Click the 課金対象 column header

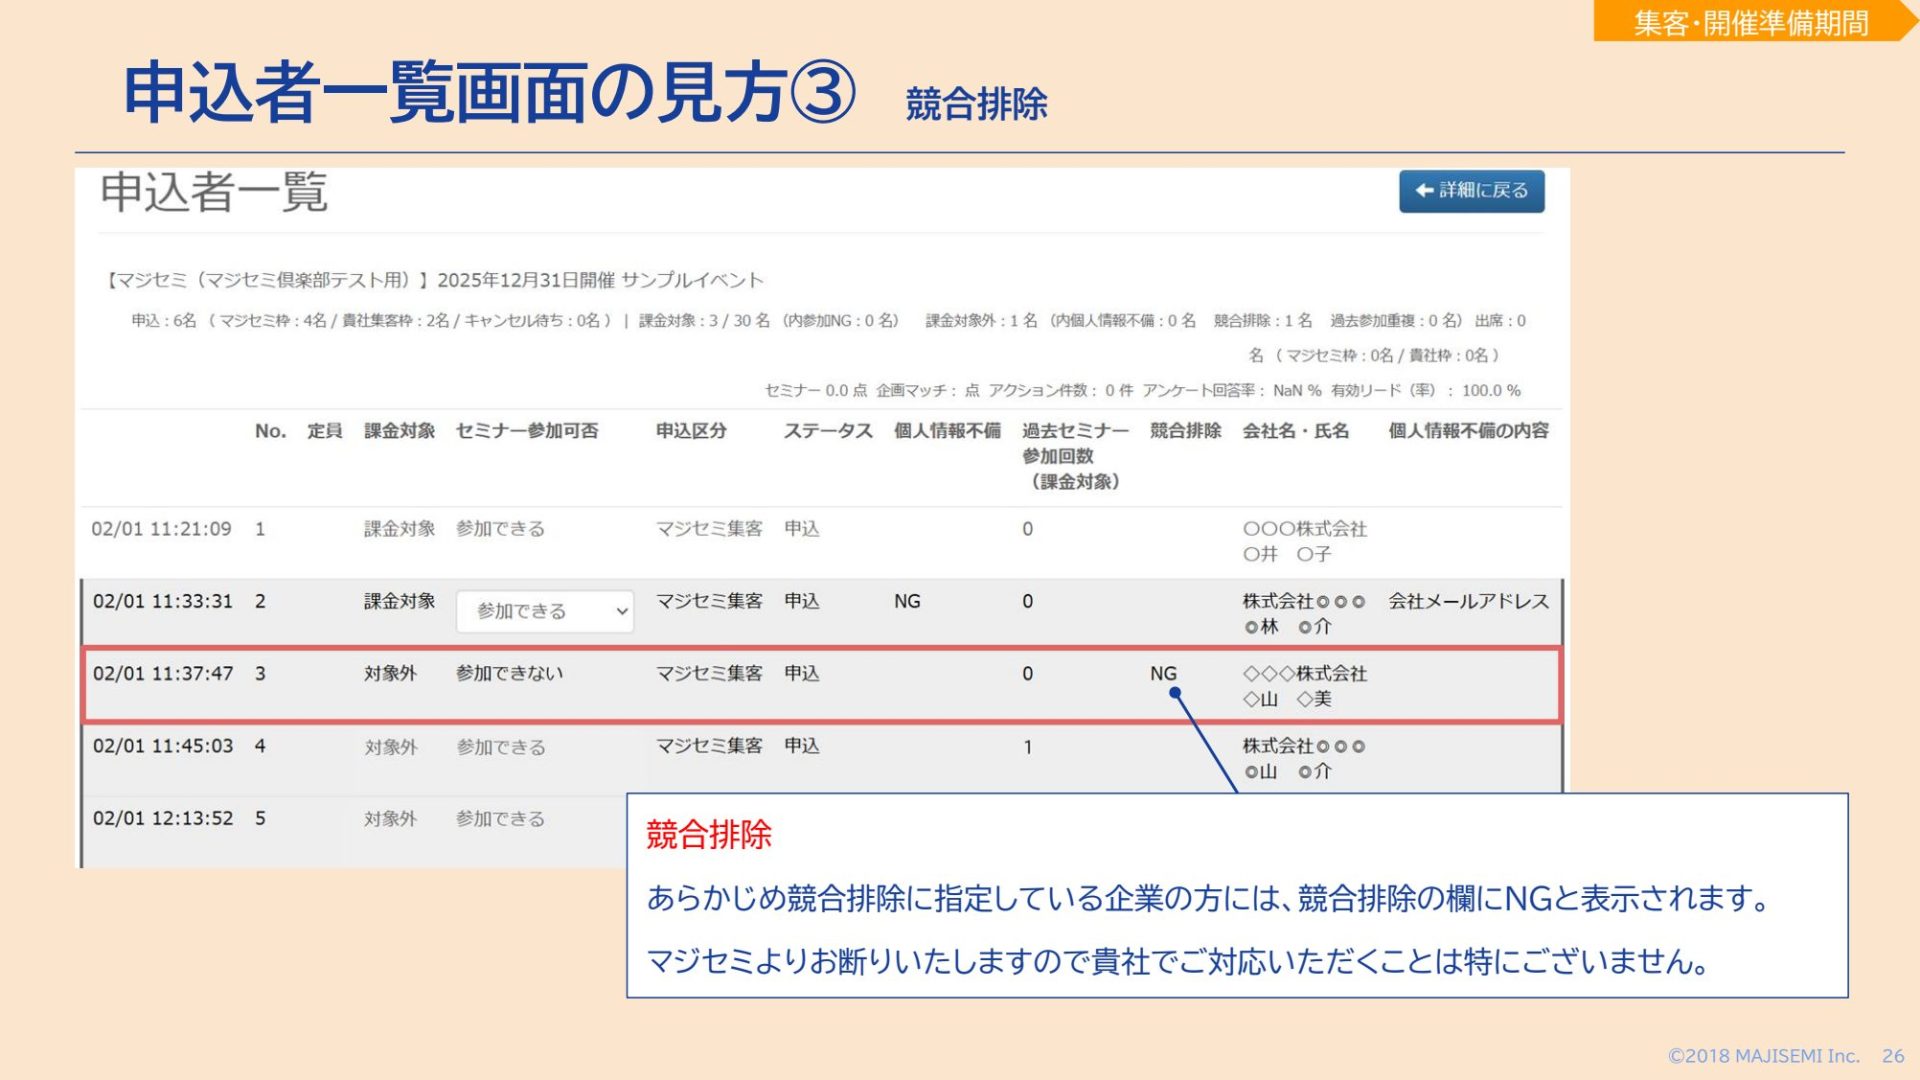(399, 431)
